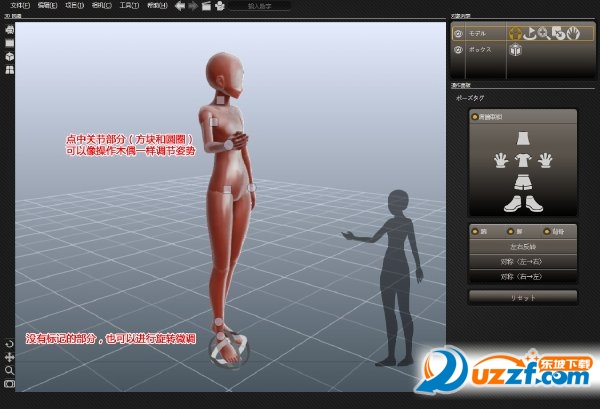Toggle visibility eye of モデル row
This screenshot has width=600, height=409.
pos(458,34)
